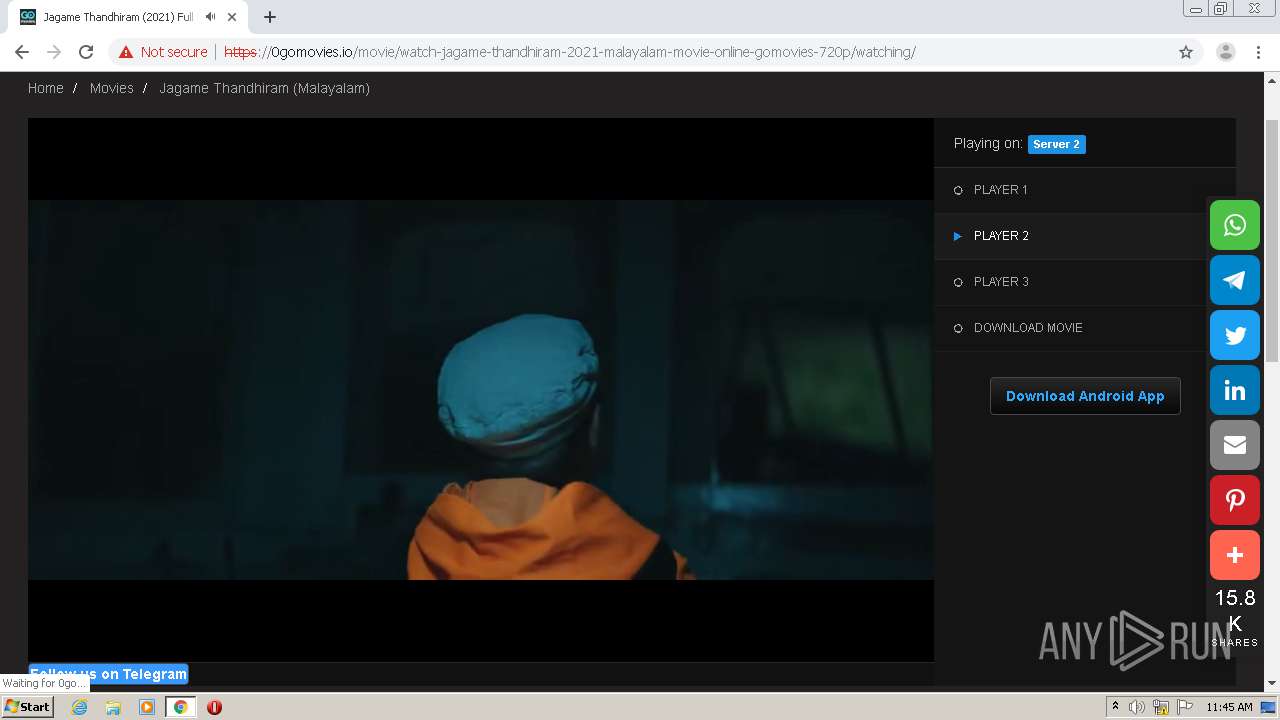Click the action center flag icon
Image resolution: width=1280 pixels, height=720 pixels.
[x=1185, y=707]
